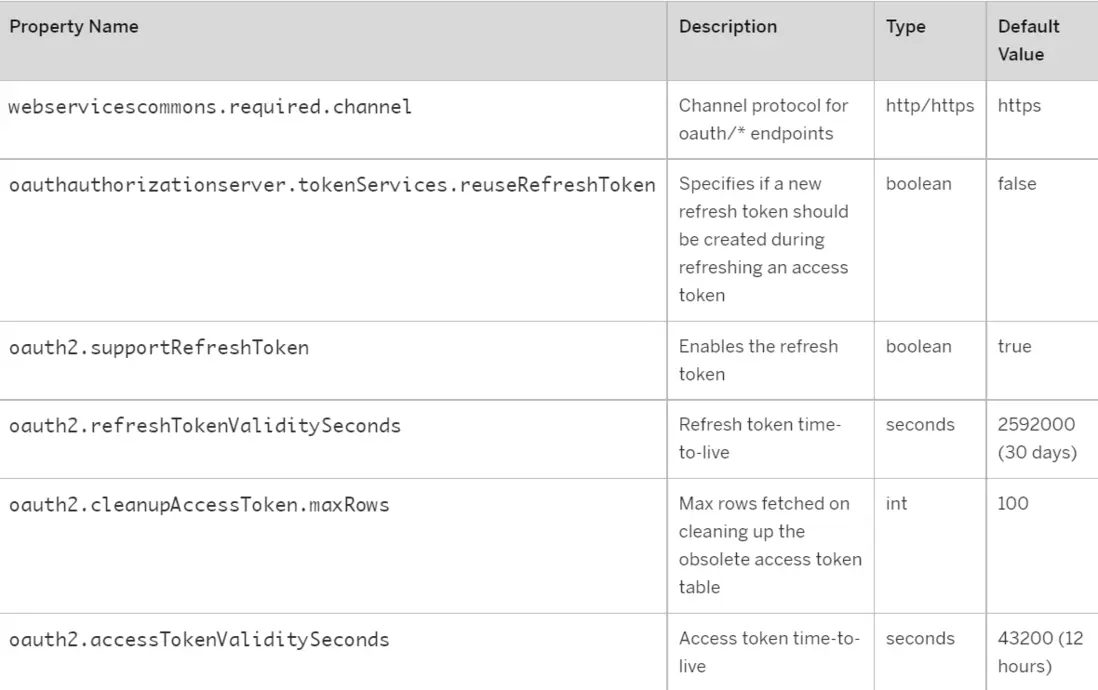Click the oauth2.supportRefreshToken property name
This screenshot has height=690, width=1098.
[159, 347]
